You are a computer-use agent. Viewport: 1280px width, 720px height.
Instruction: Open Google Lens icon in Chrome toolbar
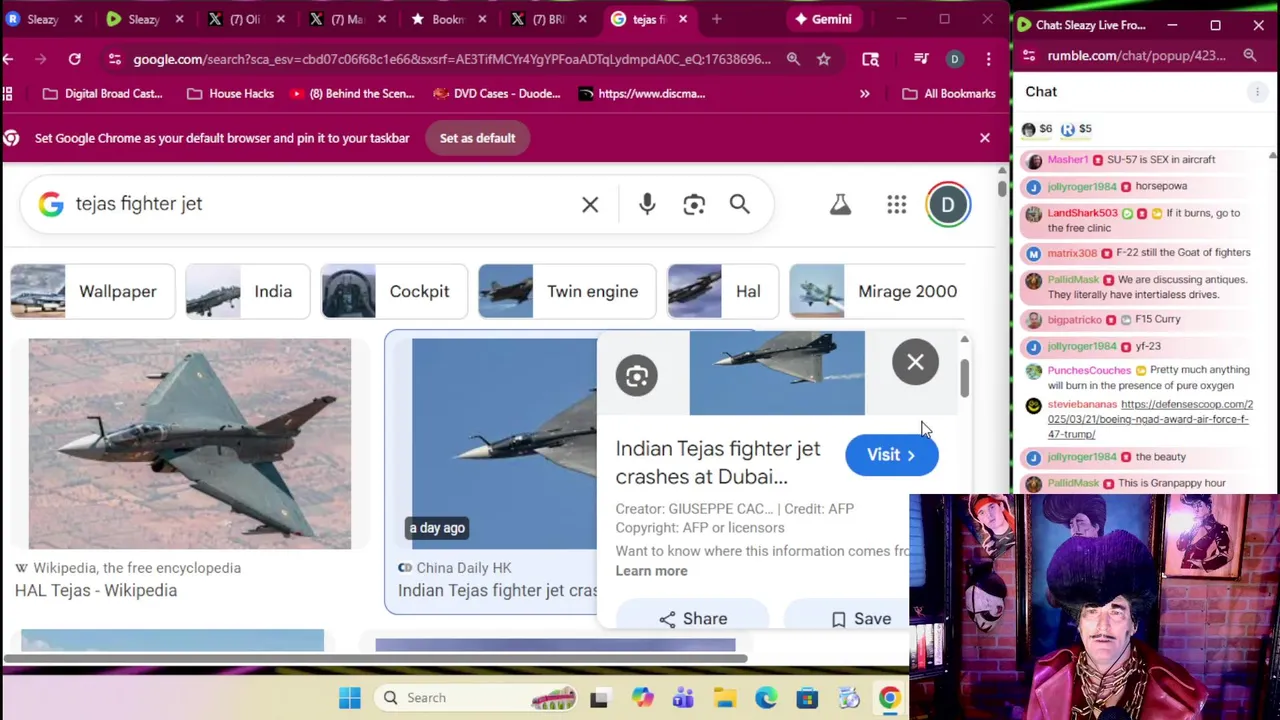coord(870,59)
